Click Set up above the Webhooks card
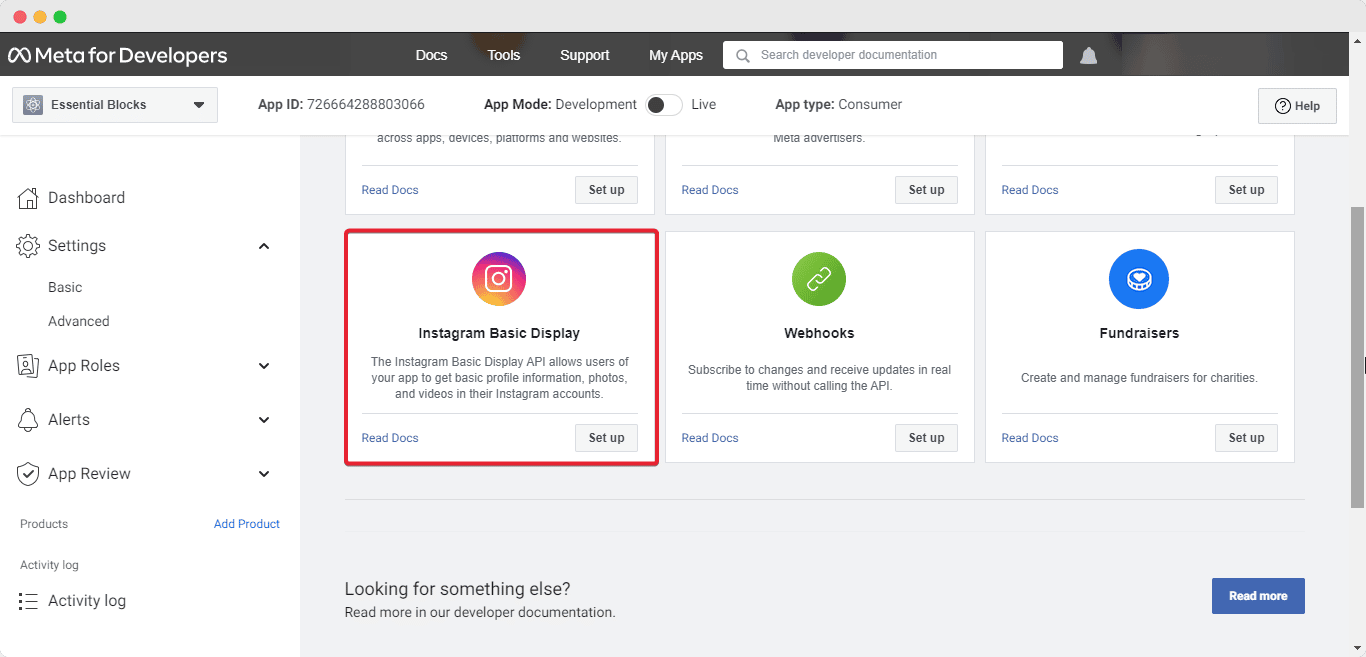Screen dimensions: 1366x657 point(926,190)
